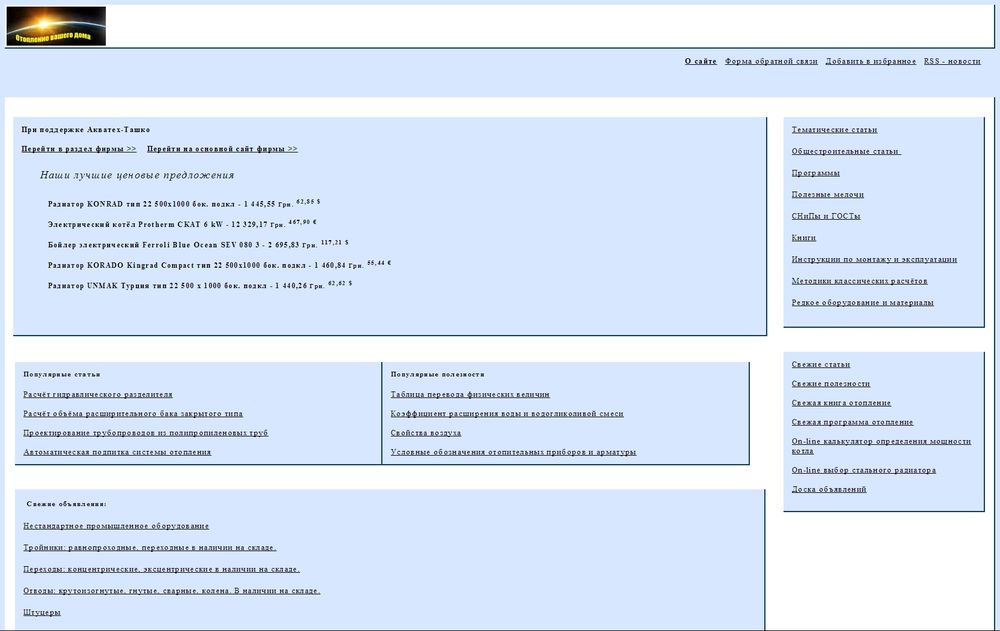This screenshot has width=1000, height=631.
Task: Open 'СНиПы и ГОСТы' sidebar link
Action: [826, 216]
